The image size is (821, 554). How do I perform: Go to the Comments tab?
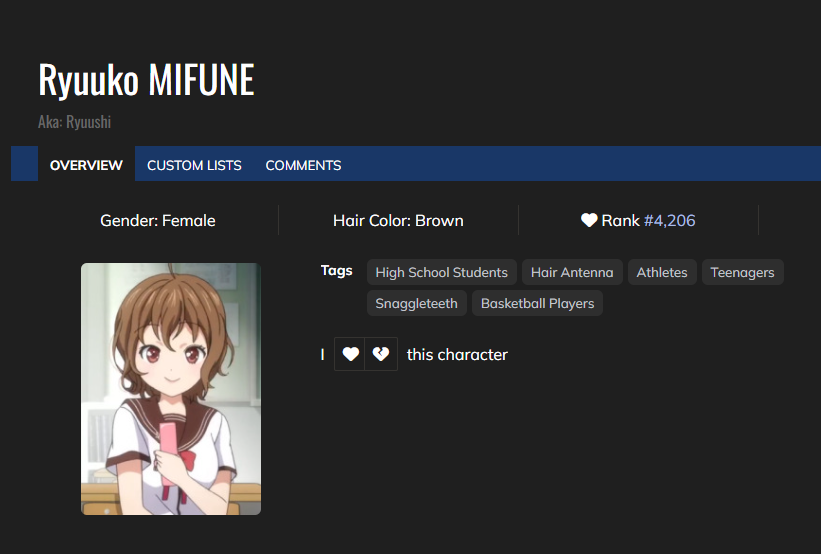point(303,165)
